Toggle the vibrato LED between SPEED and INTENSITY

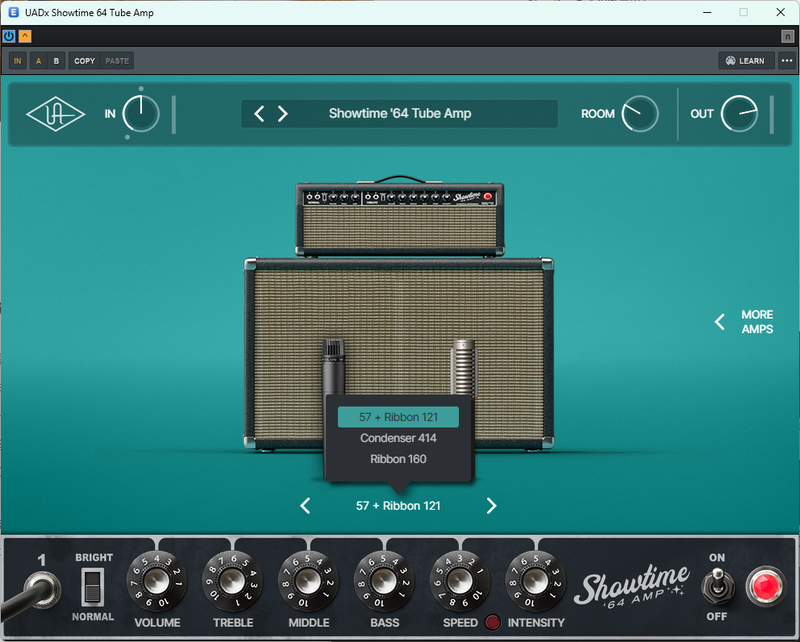[x=492, y=622]
